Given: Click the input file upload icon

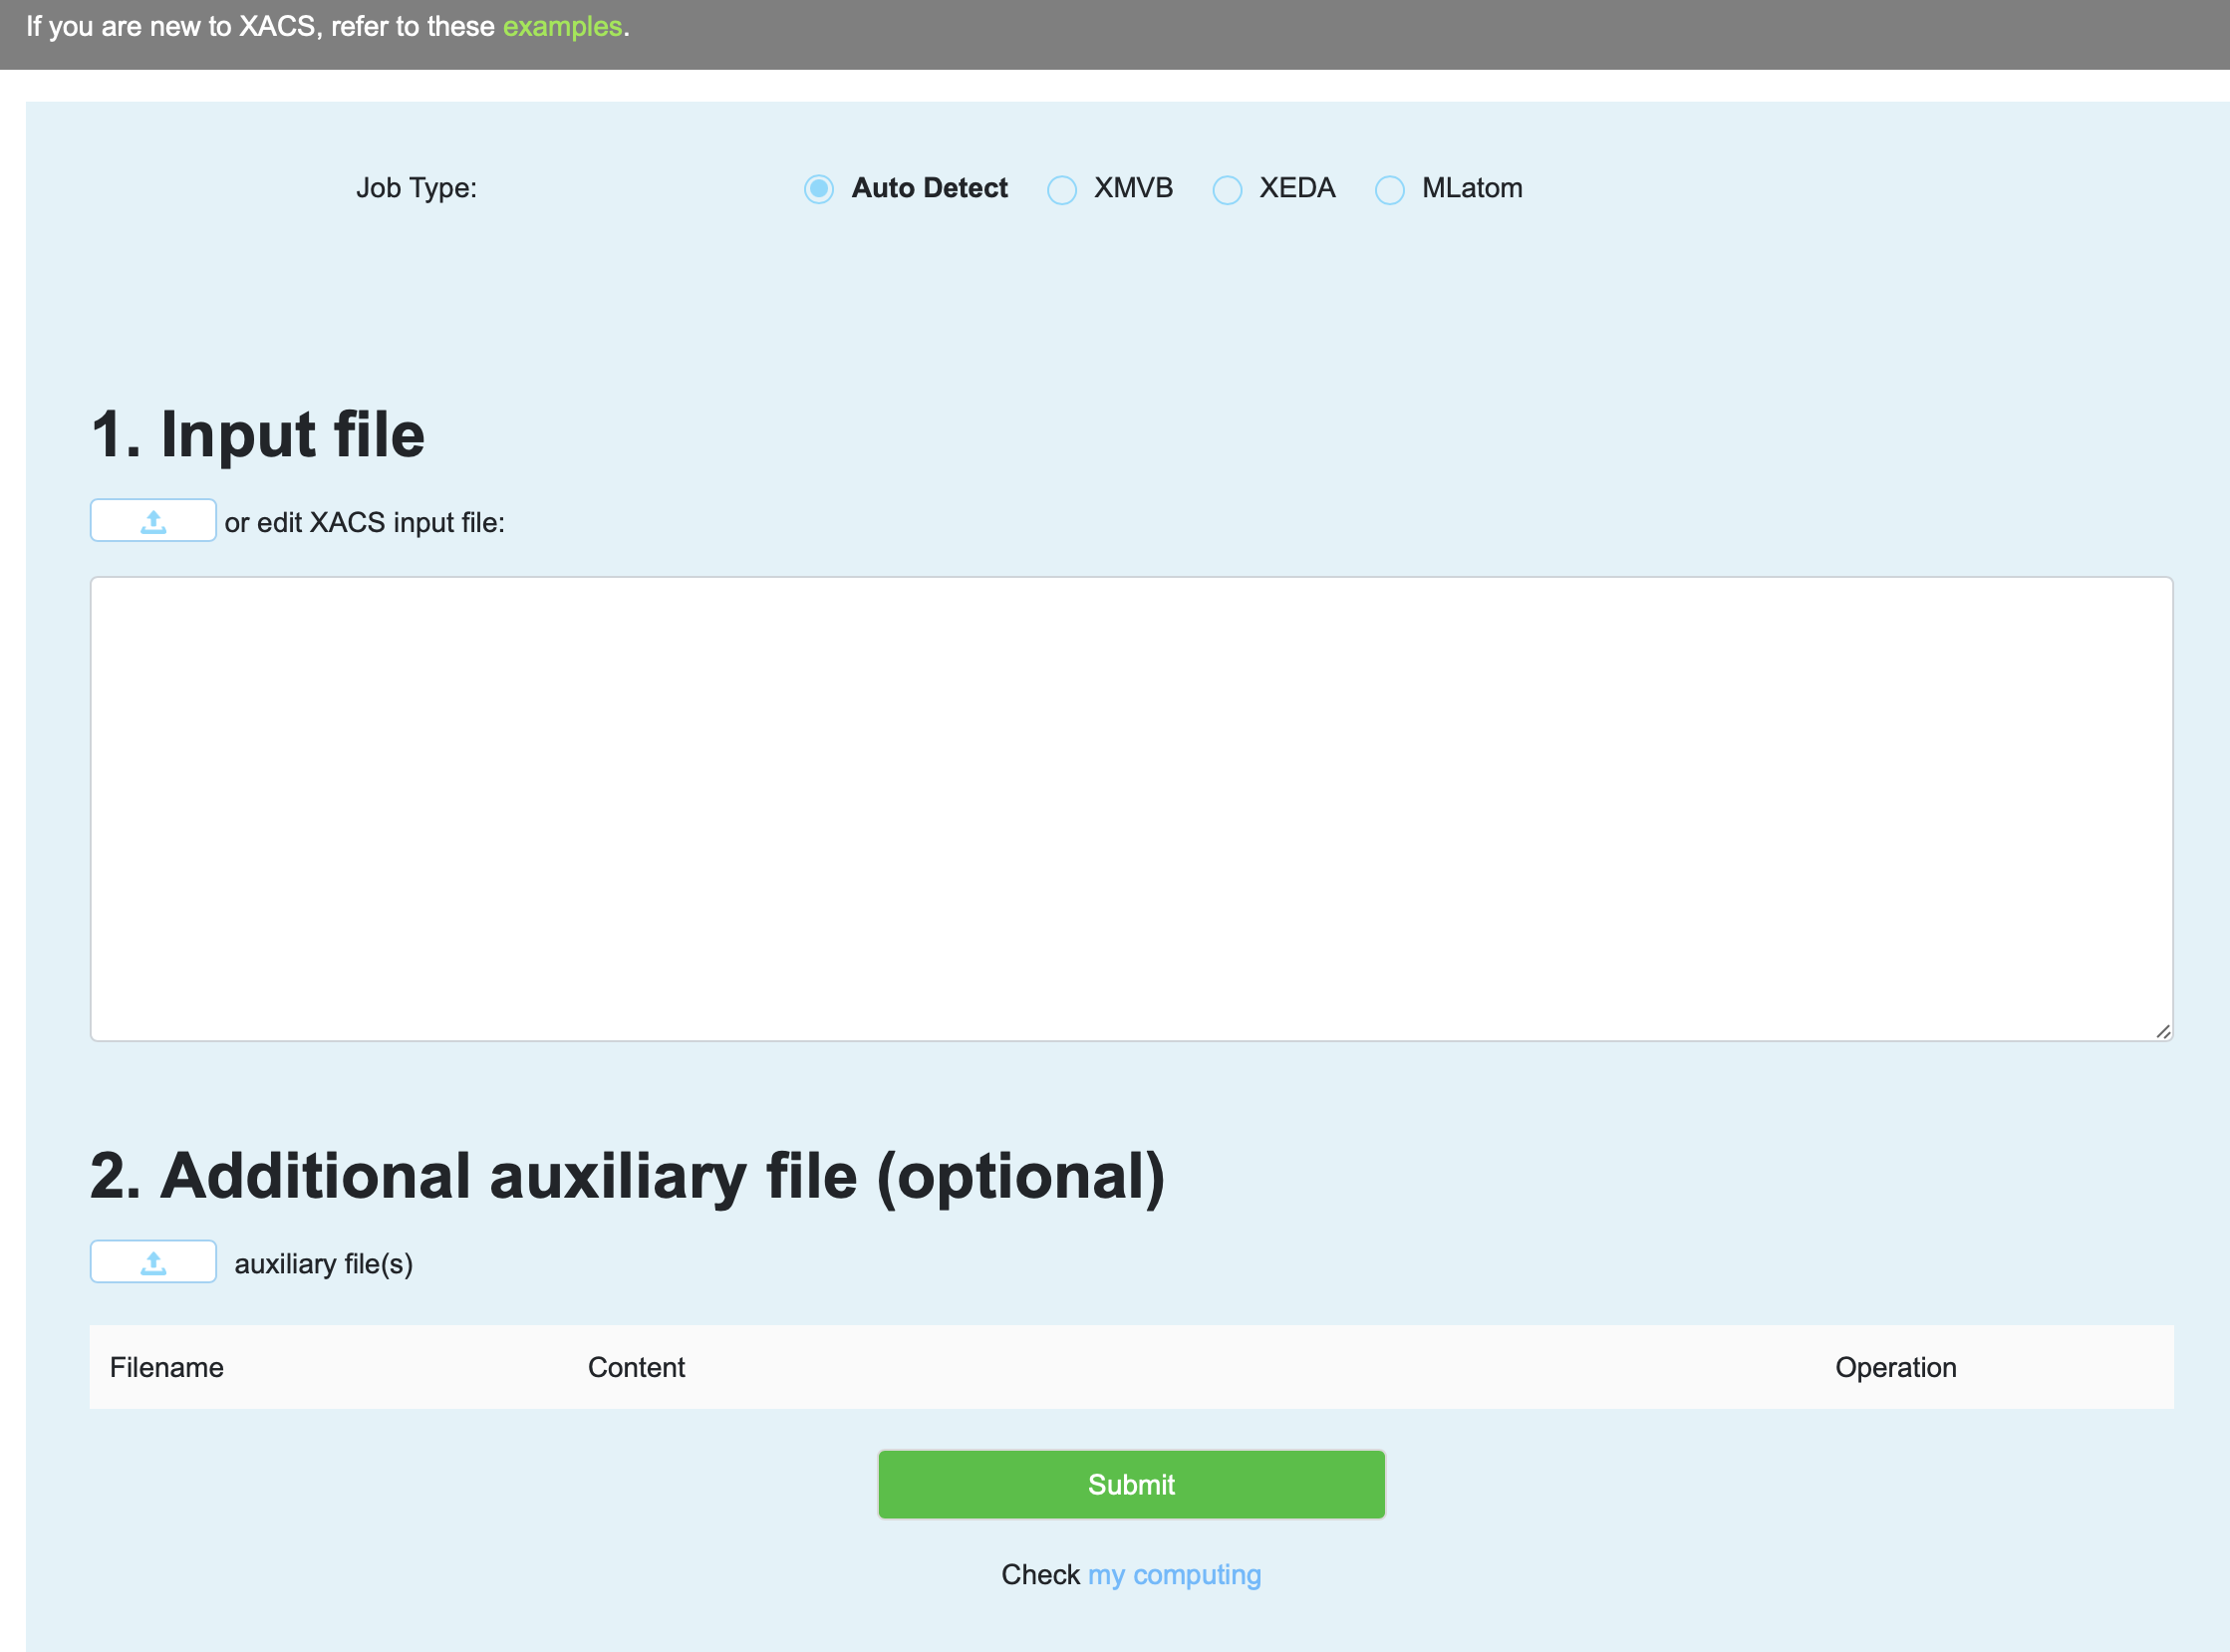Looking at the screenshot, I should 153,521.
